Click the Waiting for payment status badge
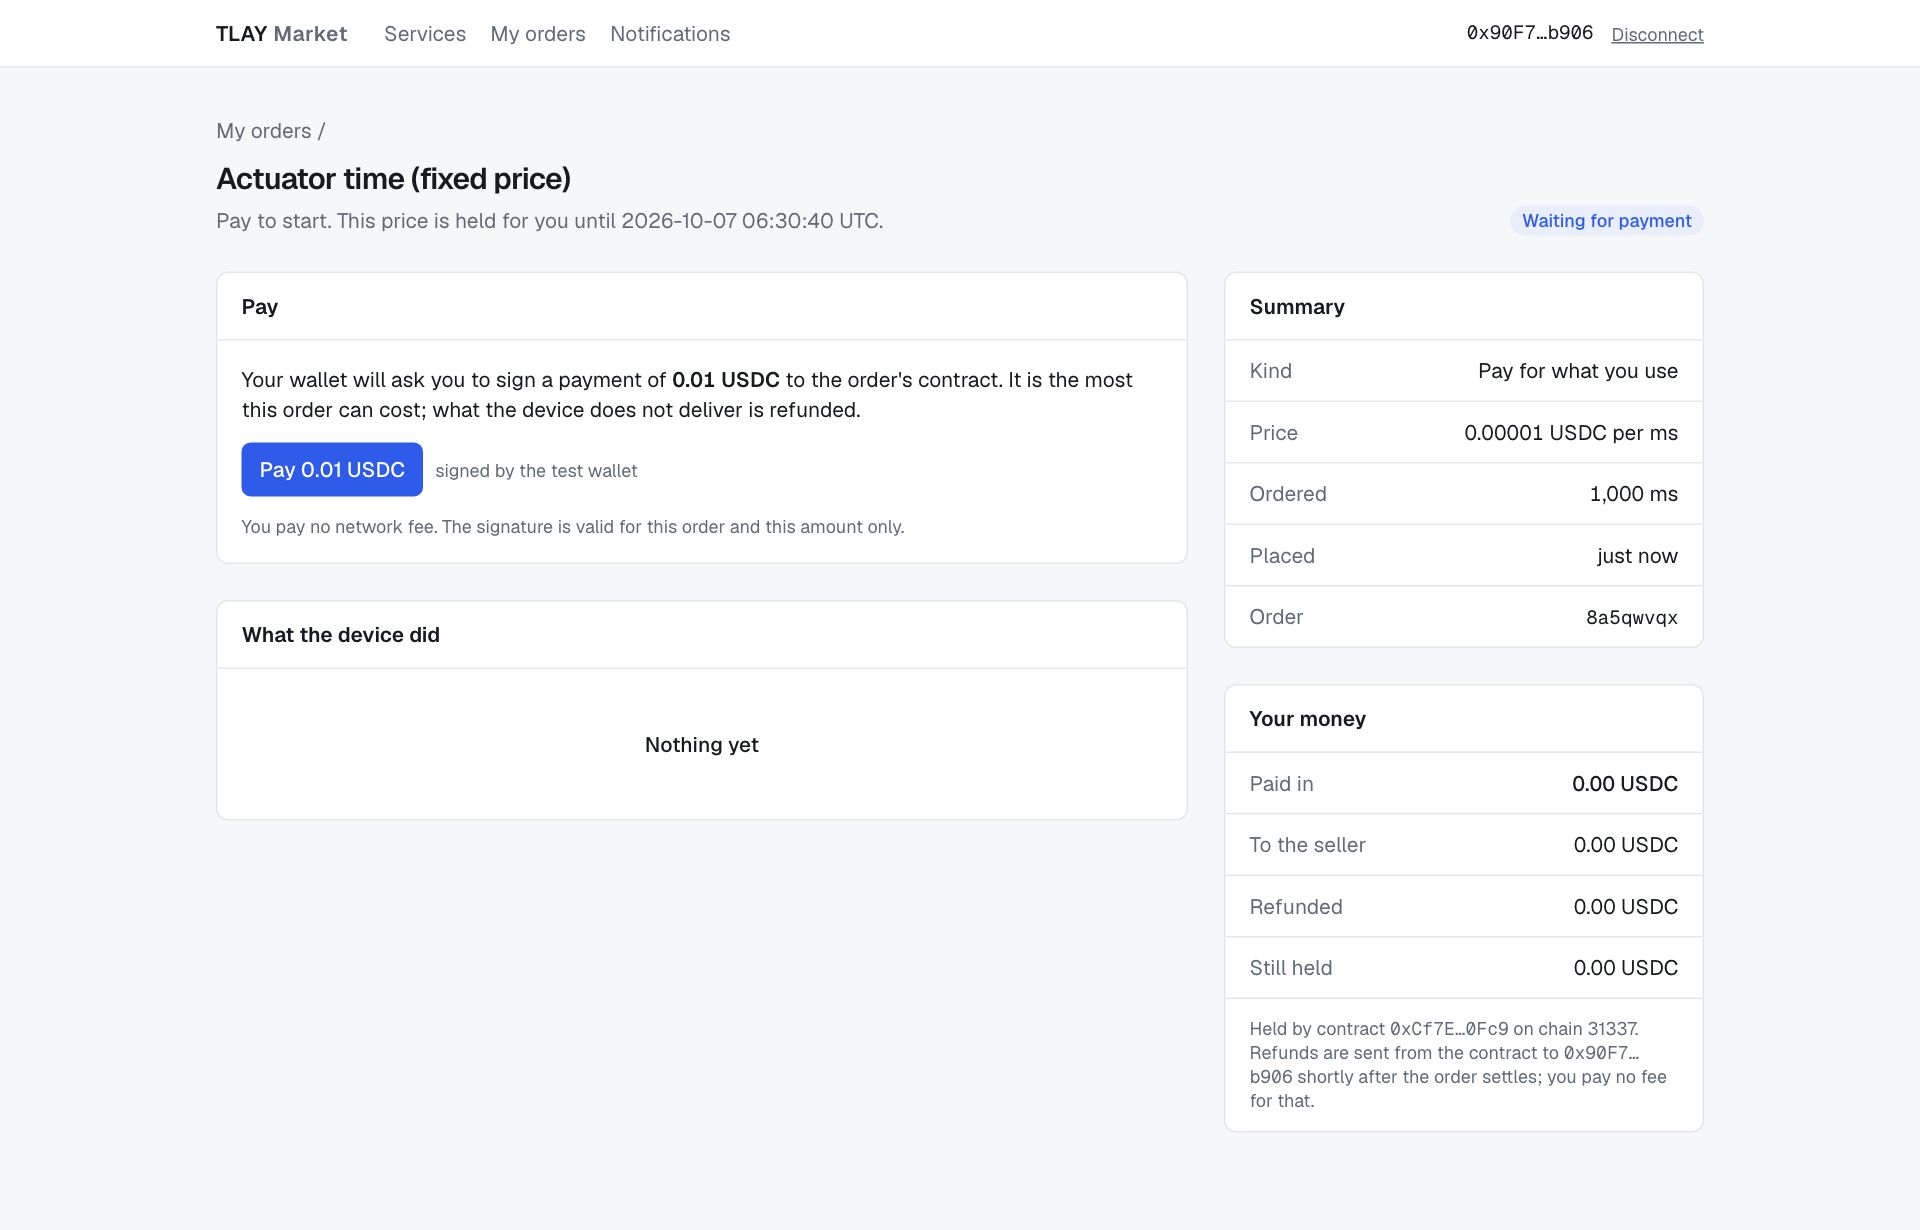This screenshot has height=1230, width=1920. click(1606, 221)
